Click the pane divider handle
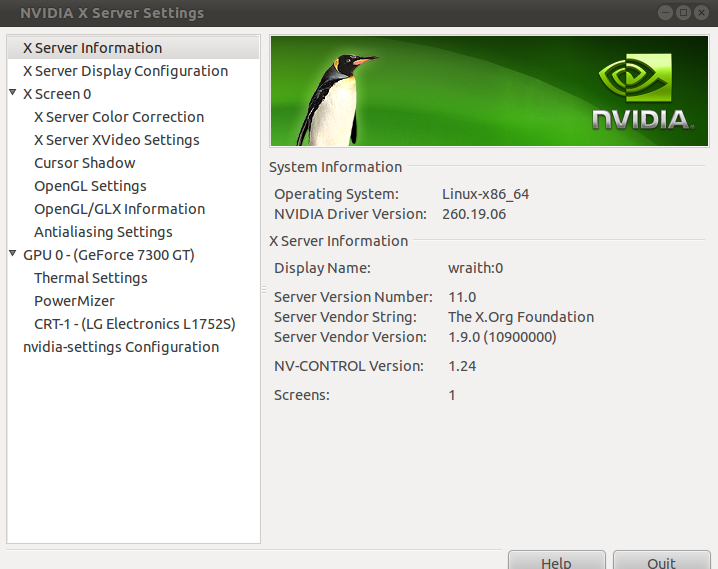This screenshot has width=718, height=569. click(264, 289)
